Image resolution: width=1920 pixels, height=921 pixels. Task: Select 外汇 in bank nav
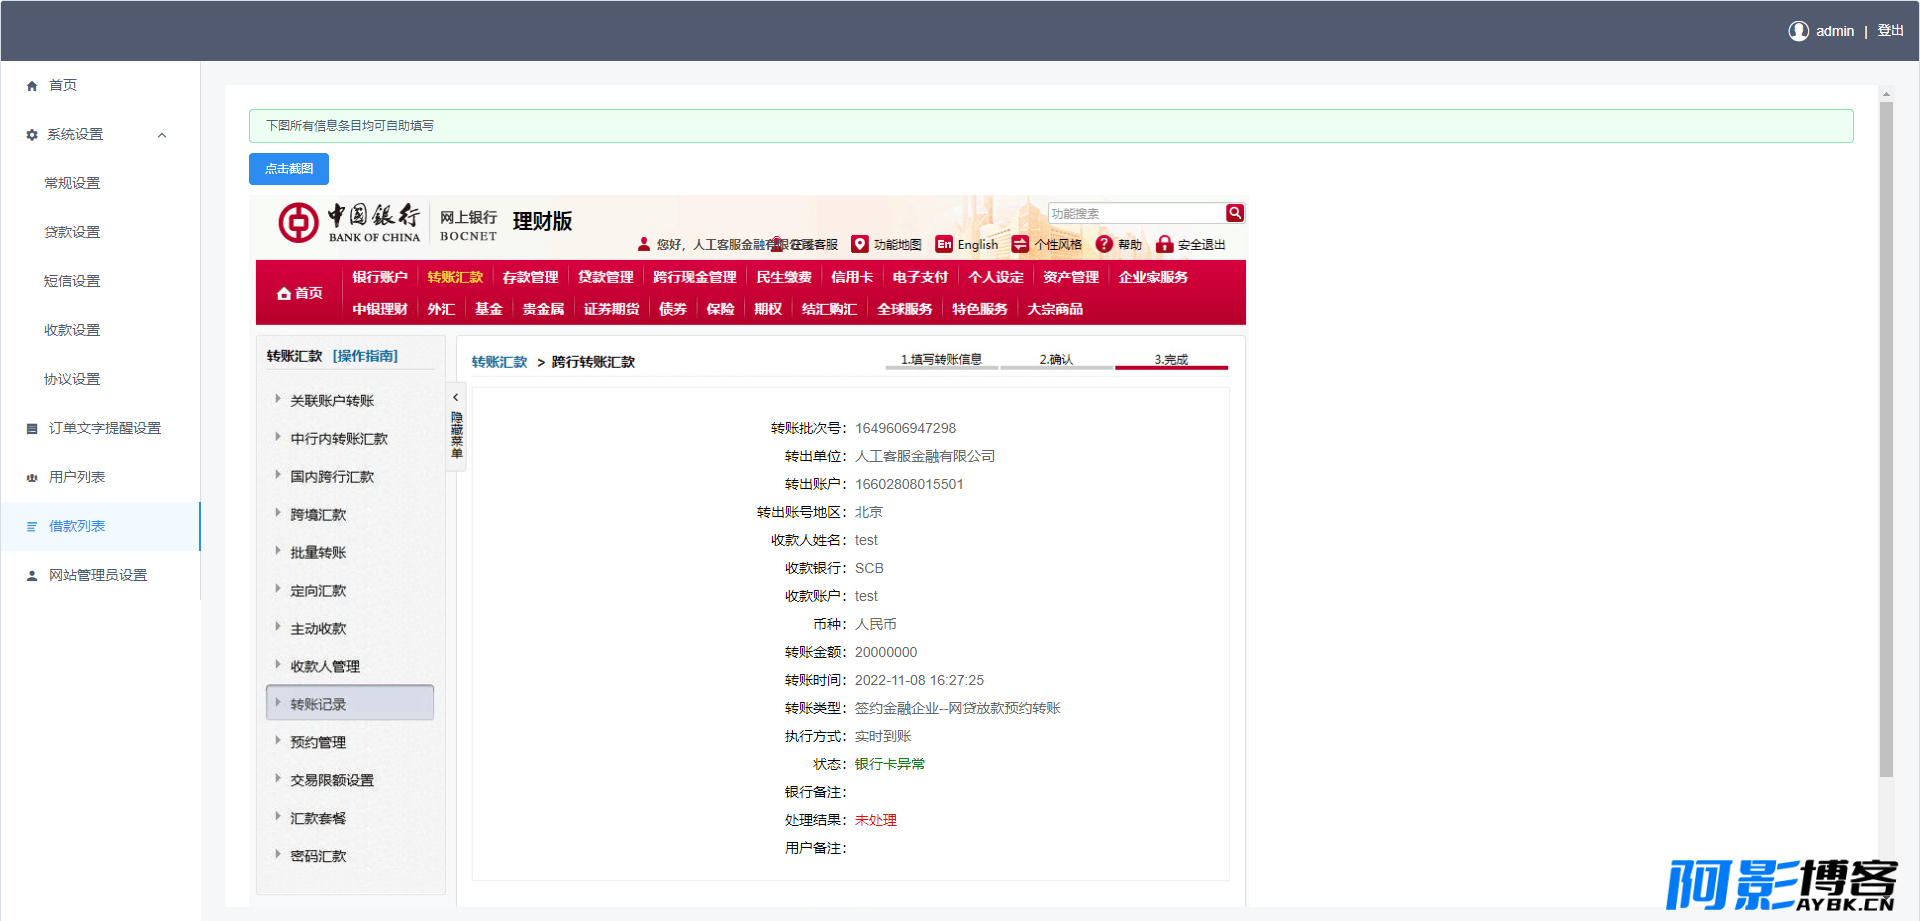(441, 309)
